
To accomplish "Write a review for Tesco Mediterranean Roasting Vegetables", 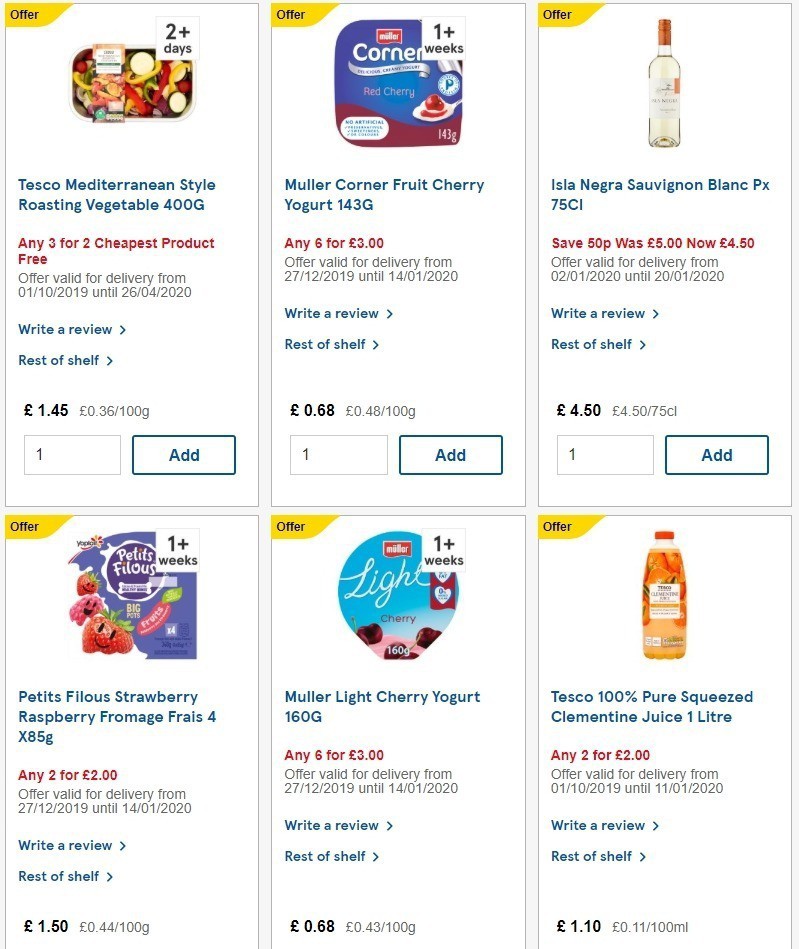I will [66, 329].
